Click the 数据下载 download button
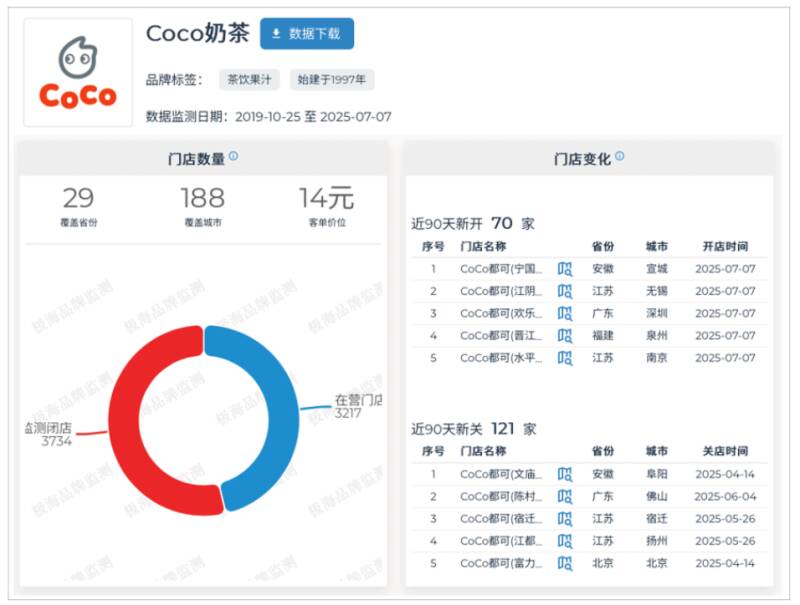This screenshot has width=800, height=605. [307, 34]
